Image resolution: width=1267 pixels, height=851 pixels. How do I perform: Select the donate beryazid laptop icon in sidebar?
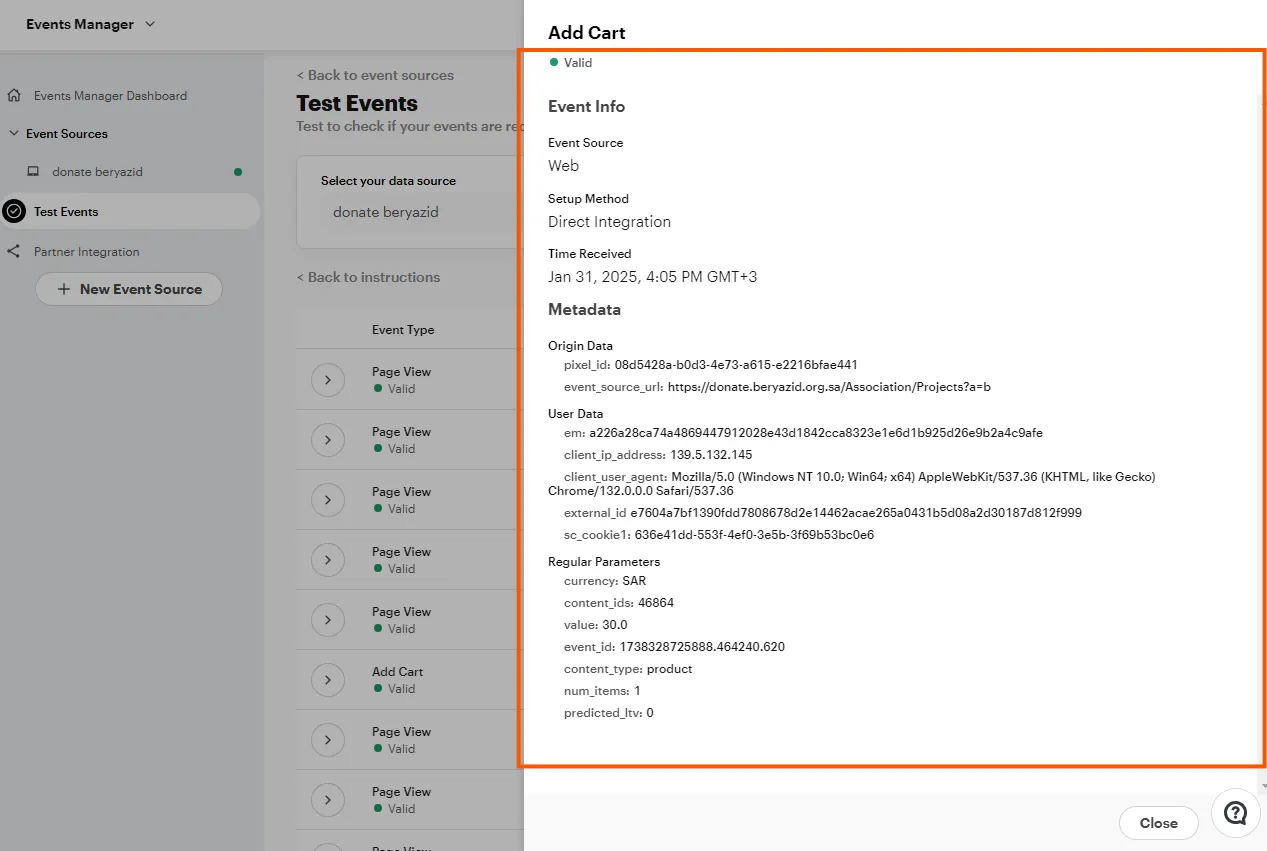[33, 172]
